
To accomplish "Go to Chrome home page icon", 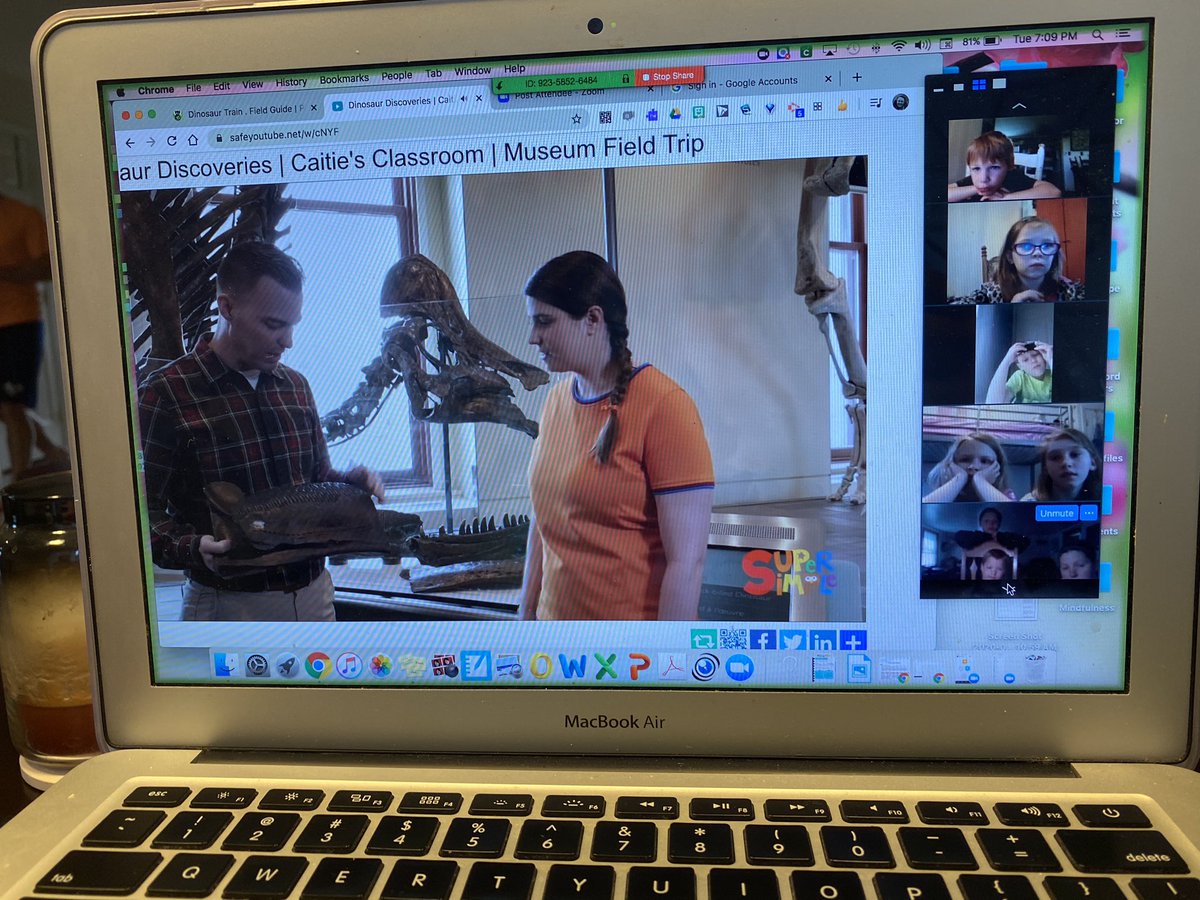I will (x=191, y=141).
